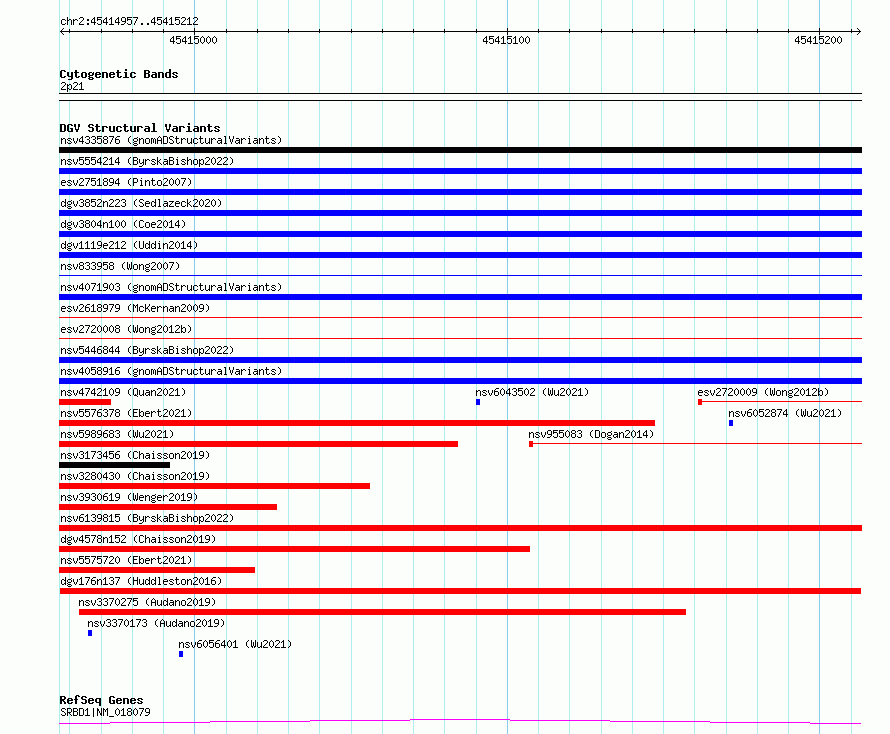
Task: Open the dgv3852n223 Sedlazeck2020 variant label
Action: pos(141,203)
